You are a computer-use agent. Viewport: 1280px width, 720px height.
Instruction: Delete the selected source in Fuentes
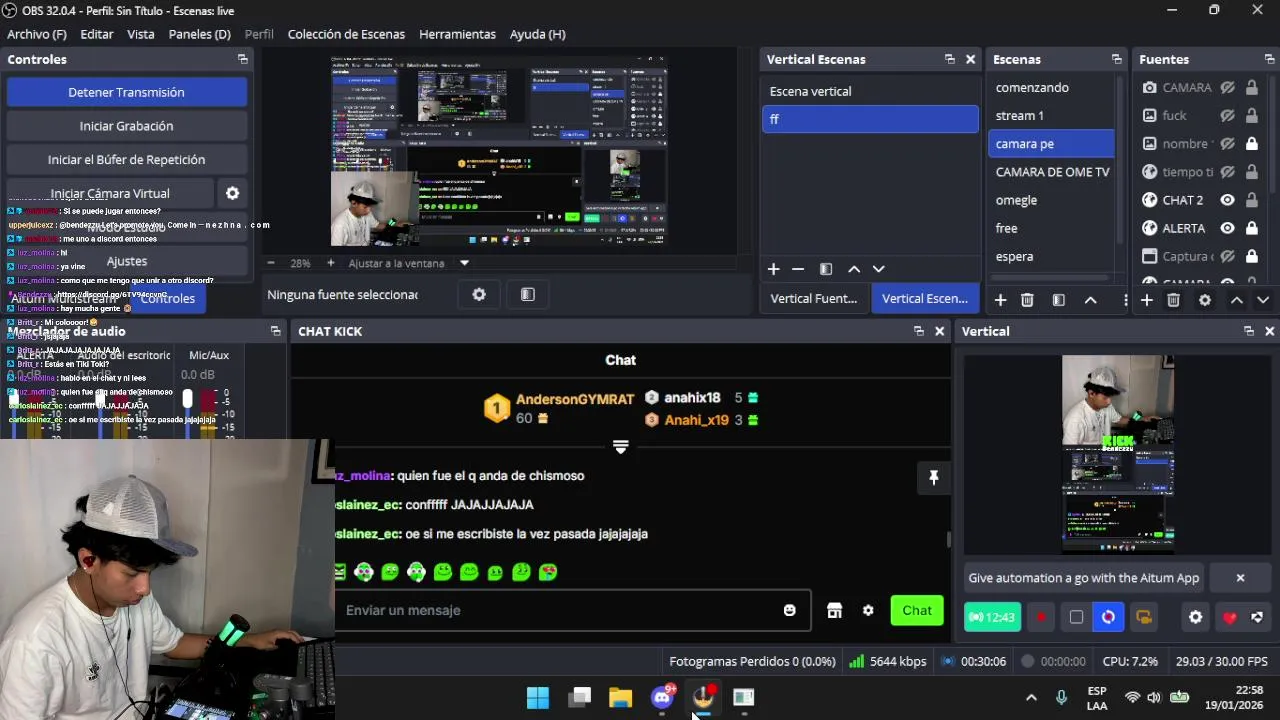pos(1174,300)
